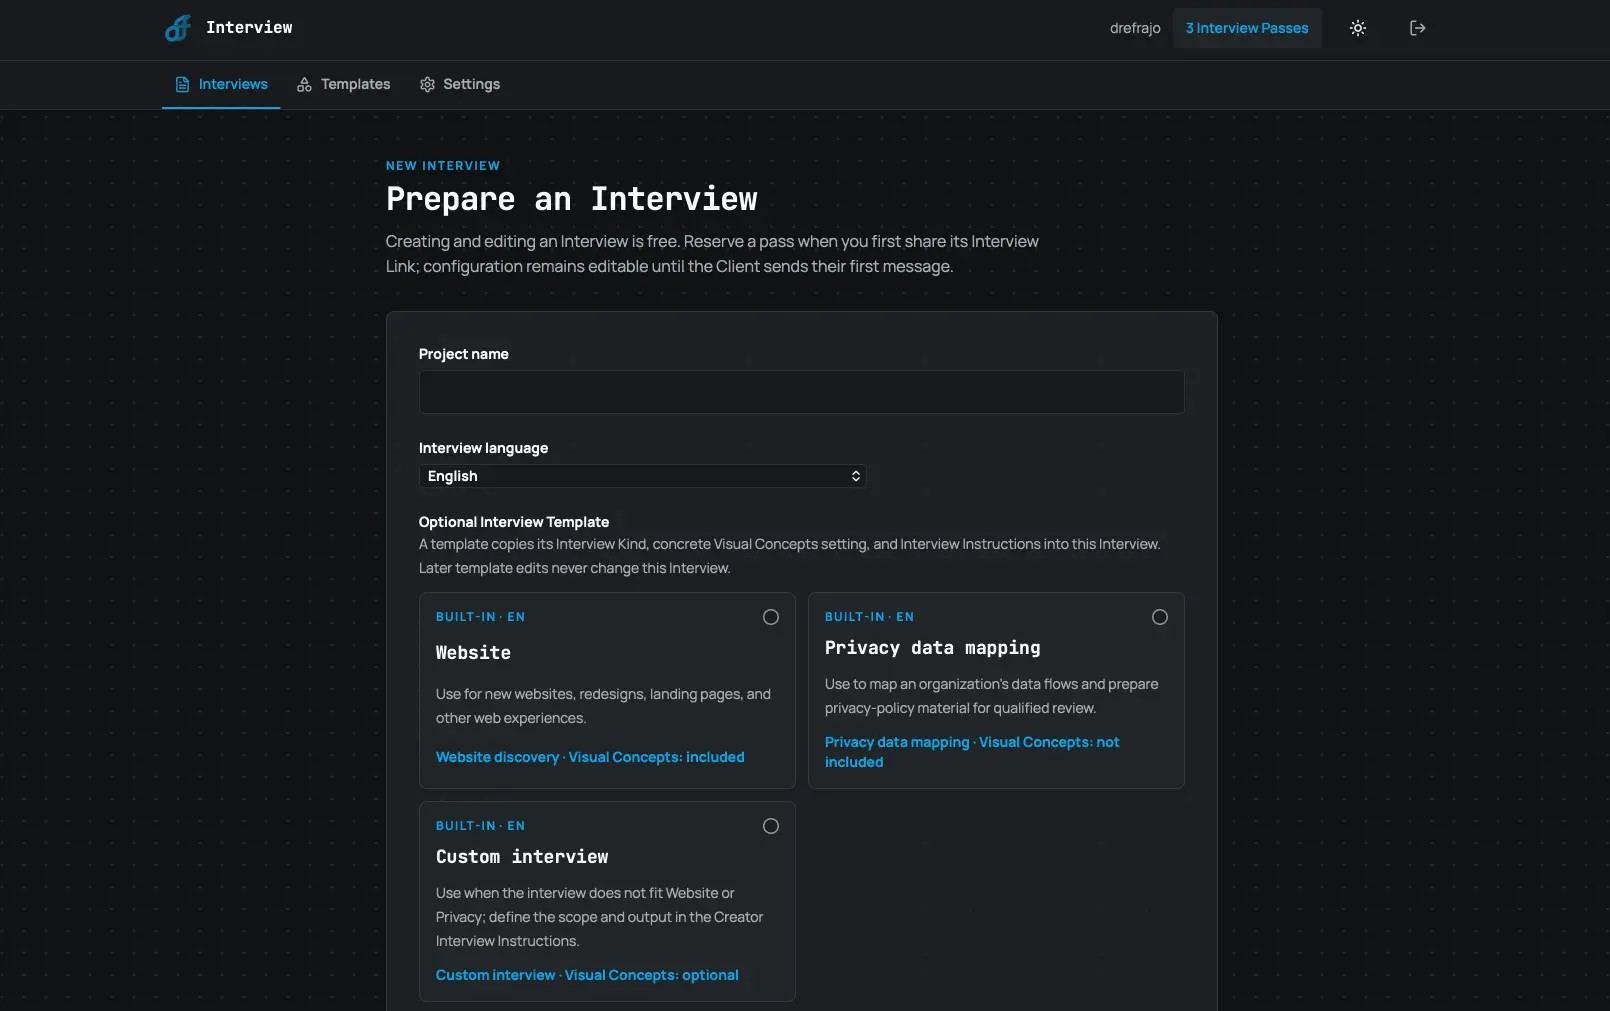The height and width of the screenshot is (1011, 1610).
Task: Click the 3 Interview Passes button
Action: pyautogui.click(x=1247, y=28)
